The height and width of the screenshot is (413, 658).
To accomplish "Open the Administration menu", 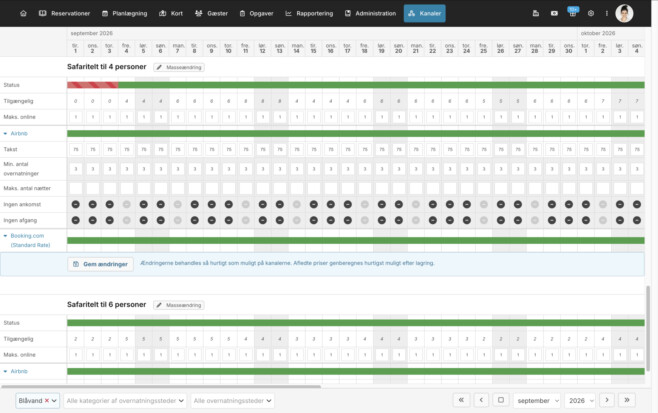I will tap(371, 13).
